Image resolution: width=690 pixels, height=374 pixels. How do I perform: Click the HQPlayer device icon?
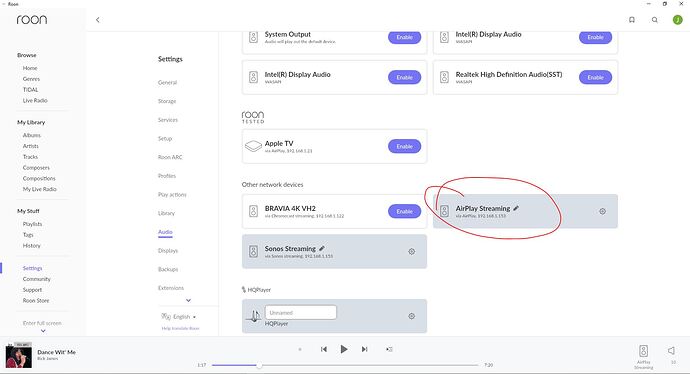tap(254, 315)
